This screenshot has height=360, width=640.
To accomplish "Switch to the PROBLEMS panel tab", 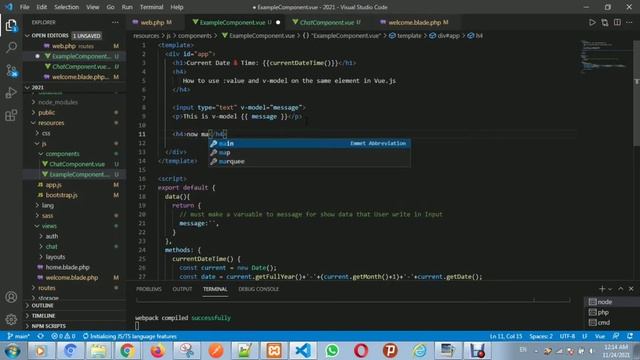I will point(149,289).
